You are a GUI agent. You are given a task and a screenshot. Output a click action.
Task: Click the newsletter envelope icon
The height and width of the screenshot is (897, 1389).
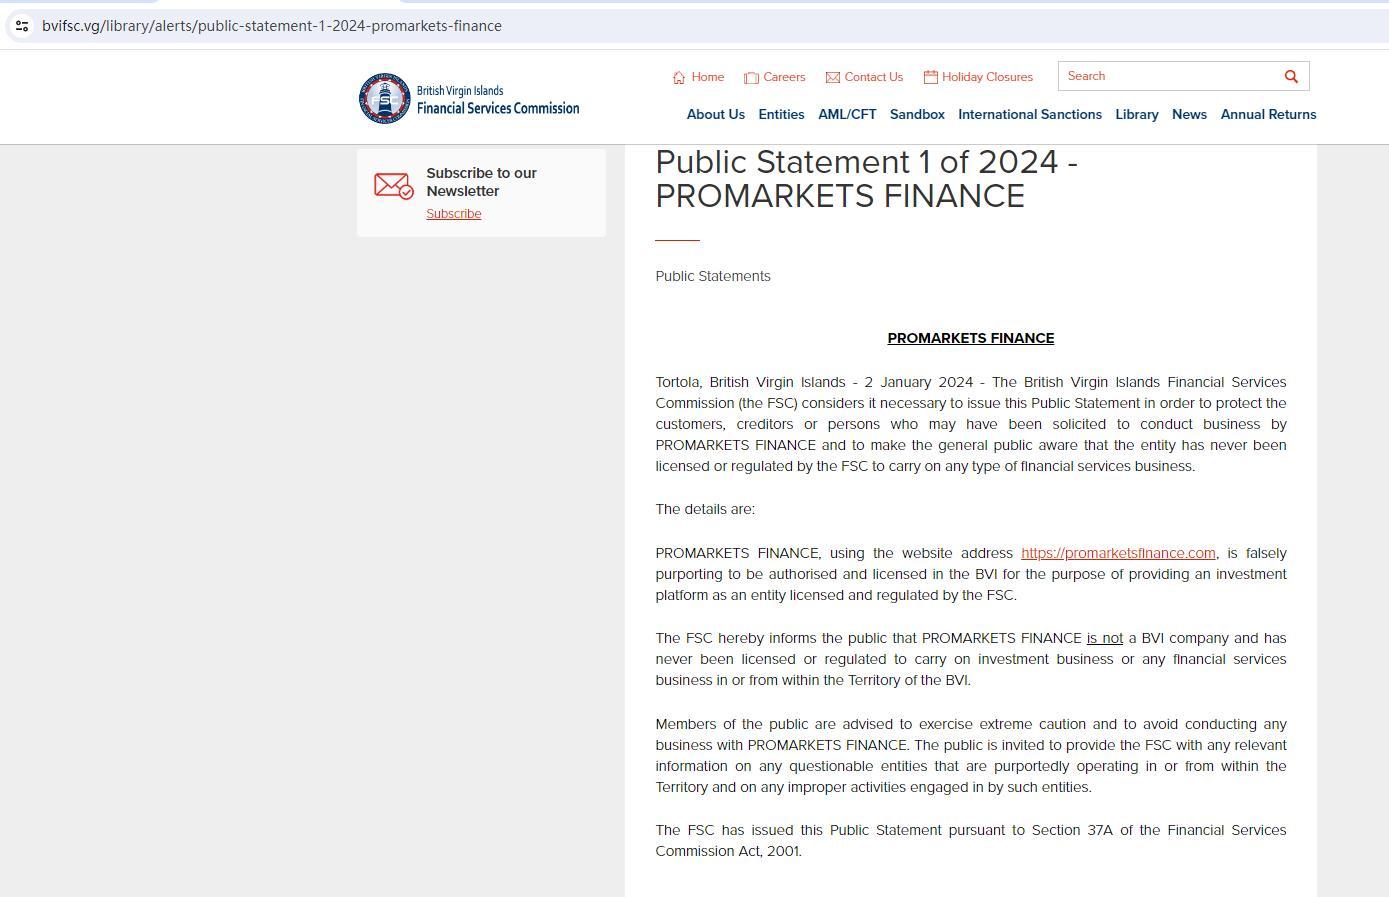point(393,186)
